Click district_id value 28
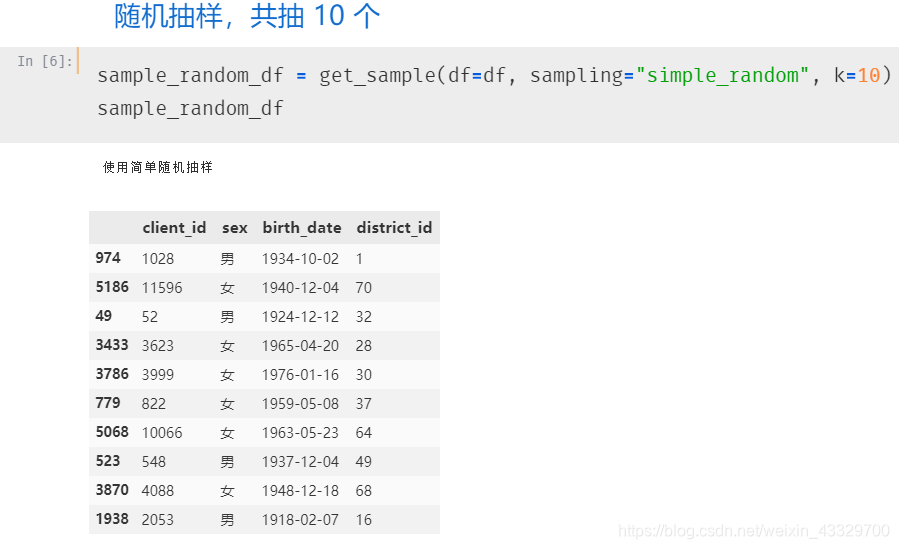This screenshot has height=549, width=899. click(363, 346)
